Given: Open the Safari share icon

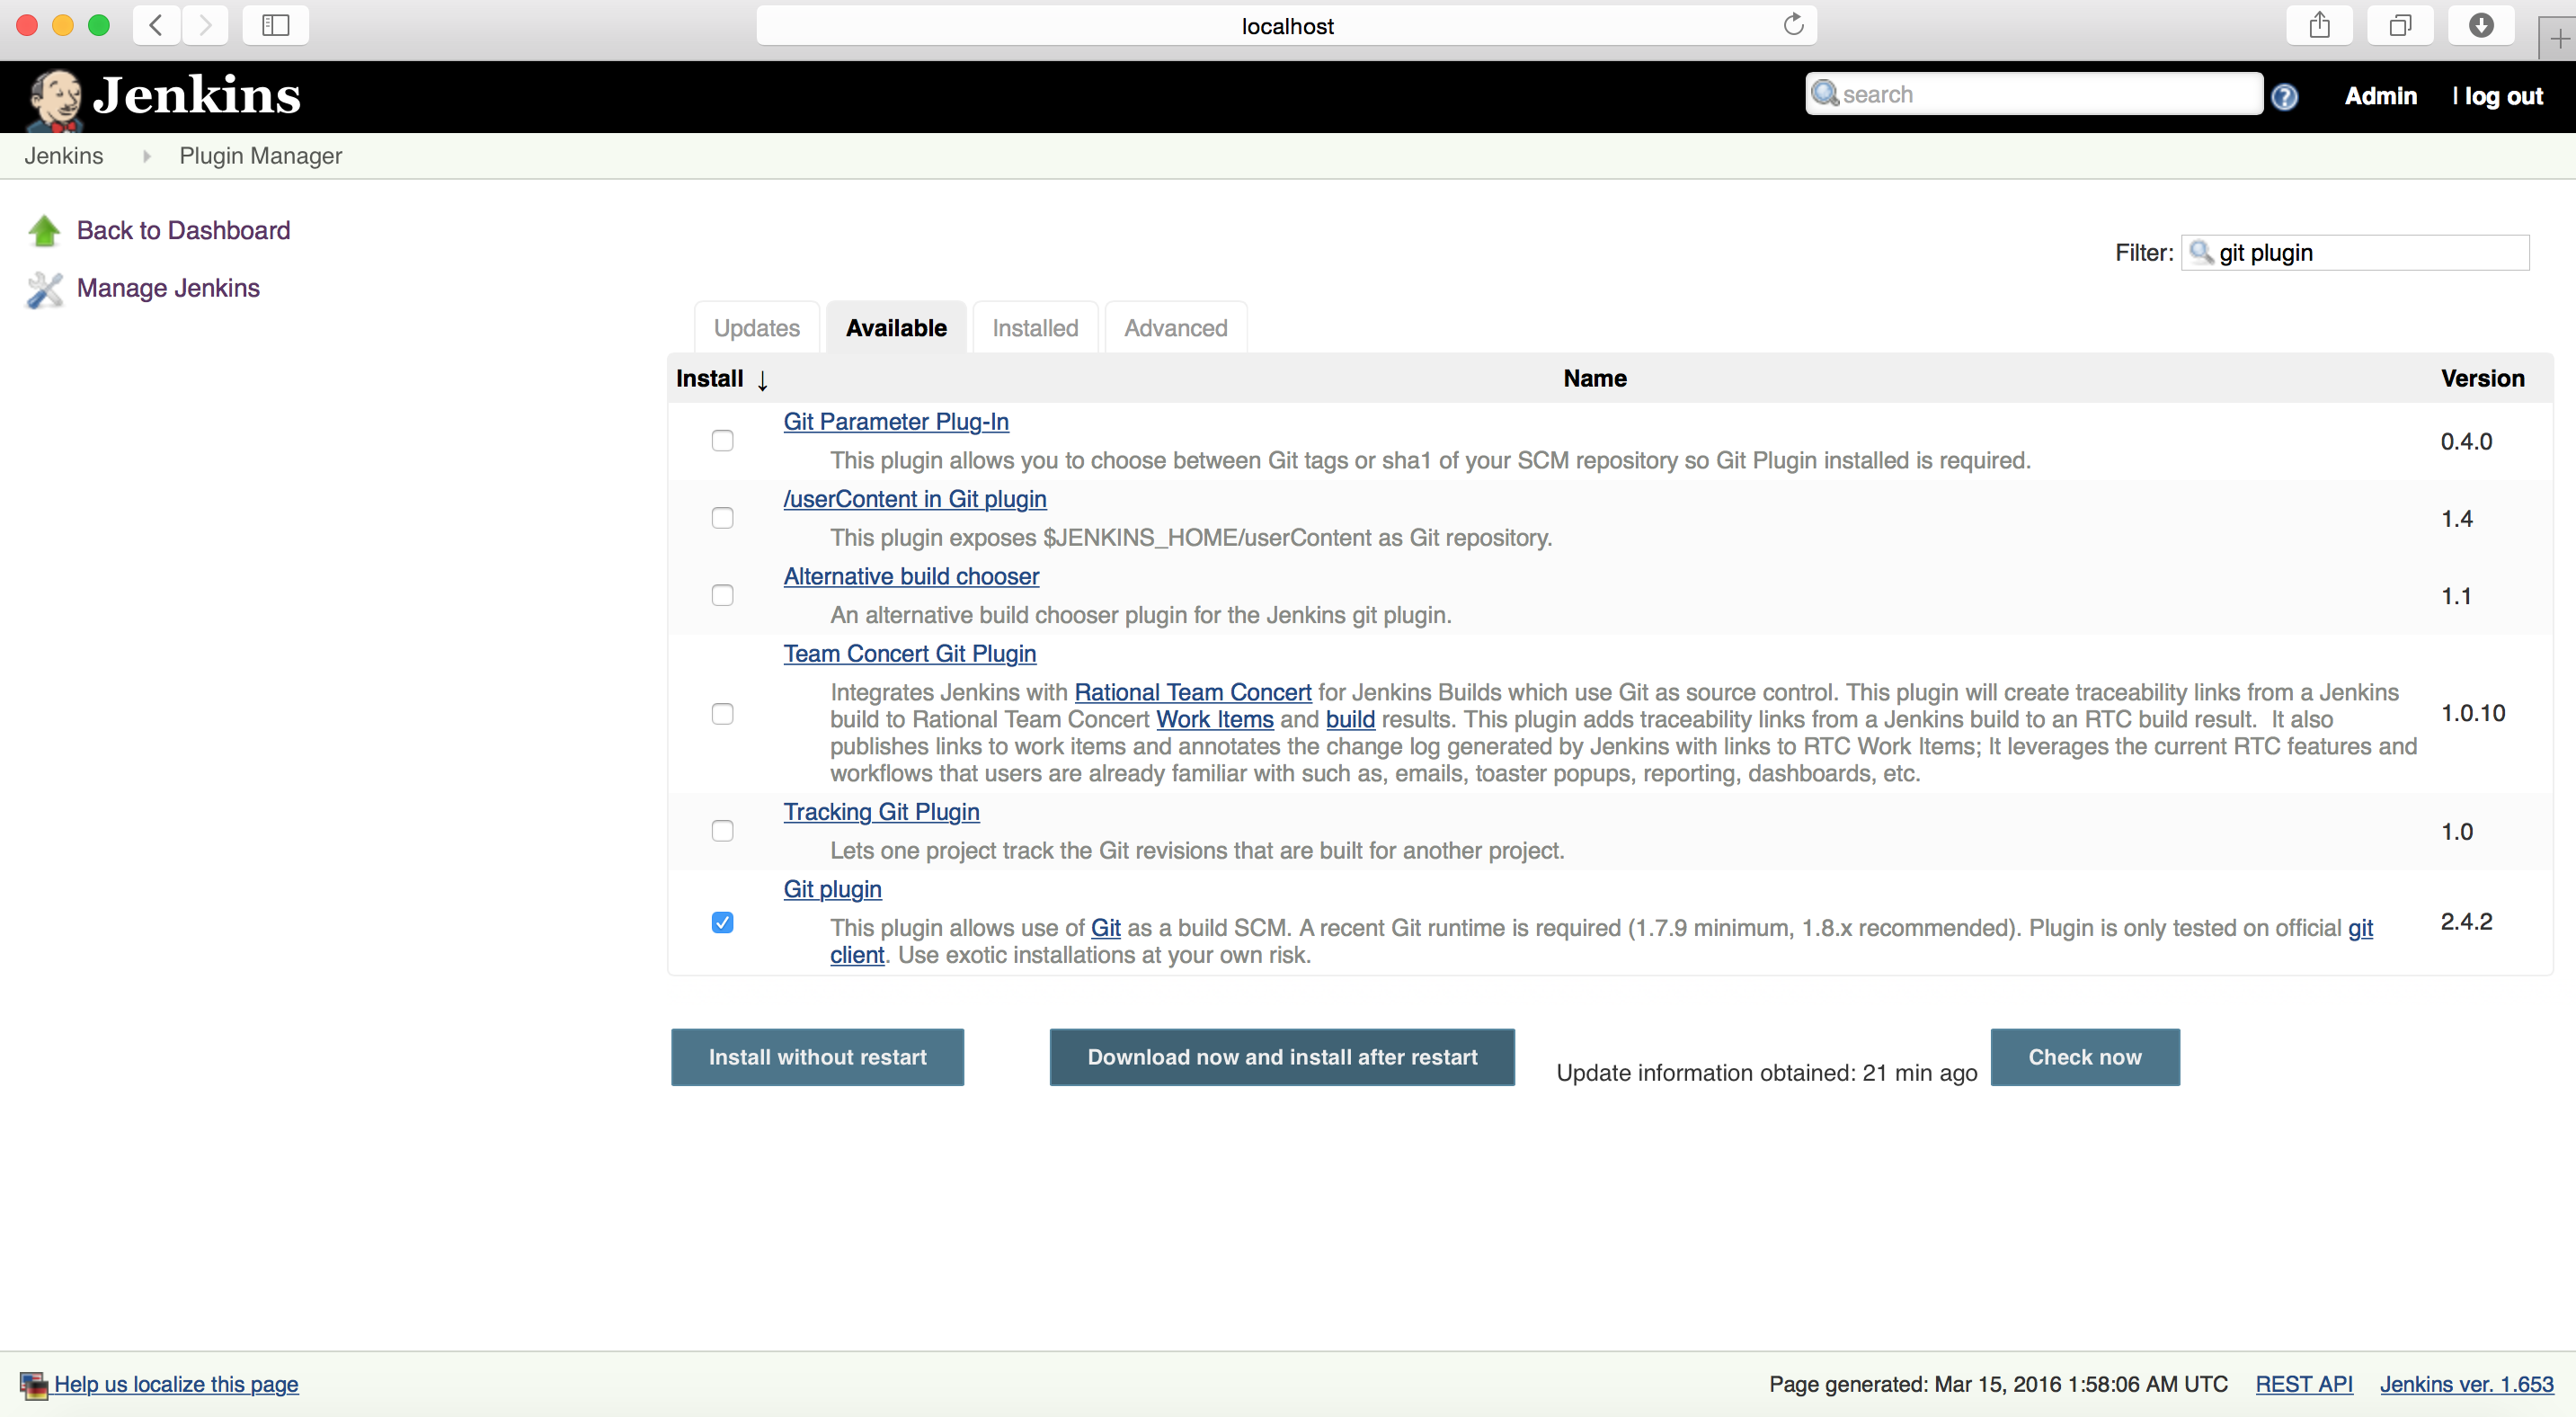Looking at the screenshot, I should point(2320,25).
